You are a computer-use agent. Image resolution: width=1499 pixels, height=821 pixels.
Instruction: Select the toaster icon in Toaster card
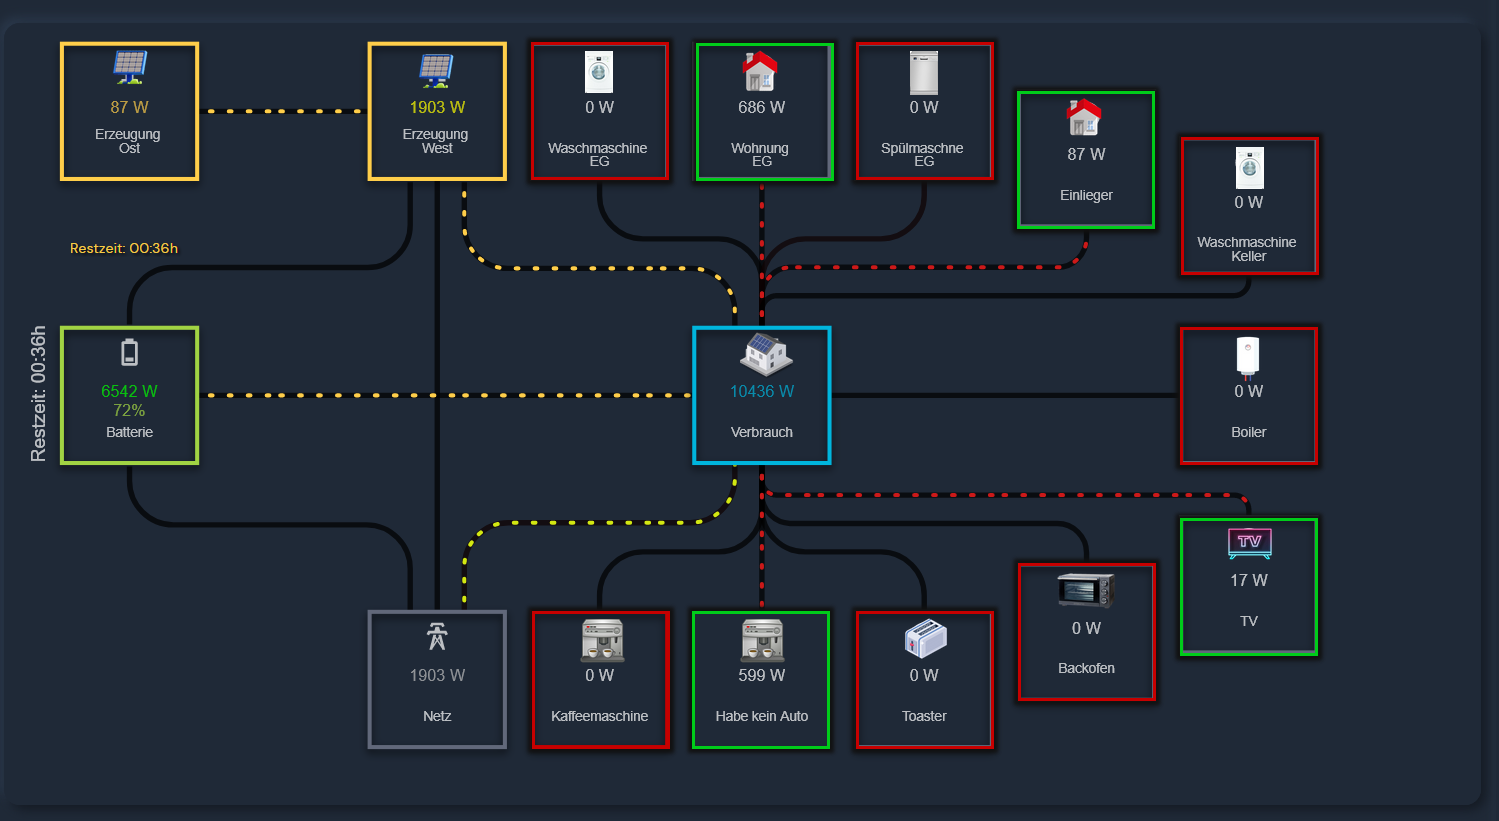click(926, 638)
